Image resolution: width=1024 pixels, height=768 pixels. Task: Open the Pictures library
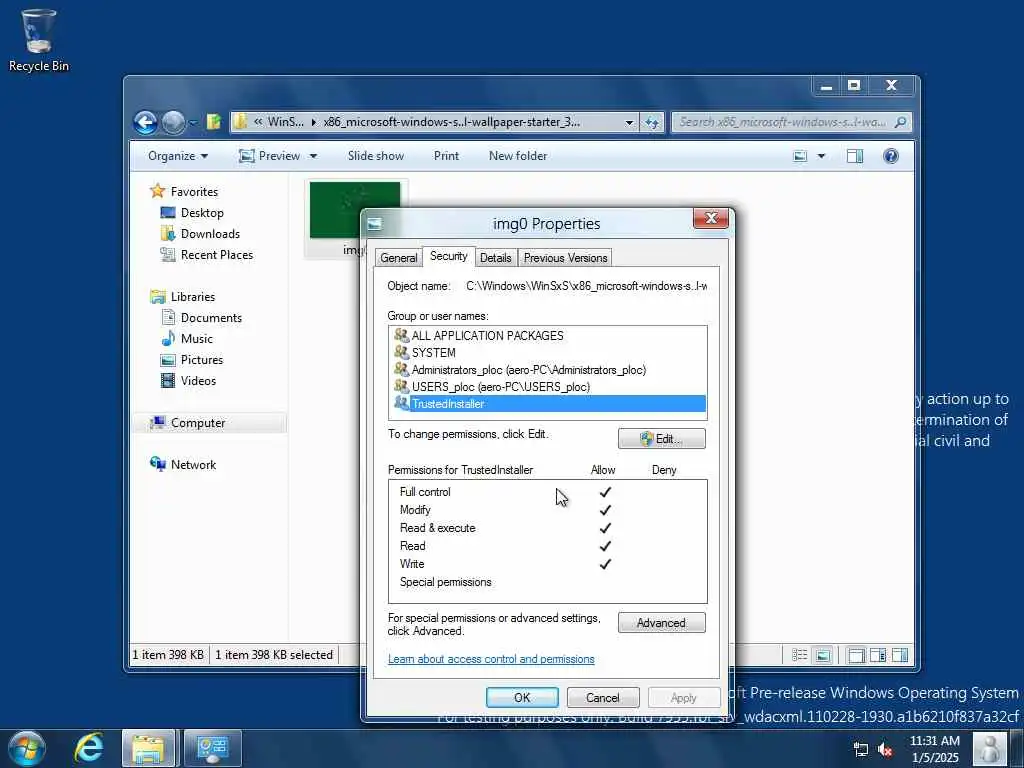click(202, 360)
